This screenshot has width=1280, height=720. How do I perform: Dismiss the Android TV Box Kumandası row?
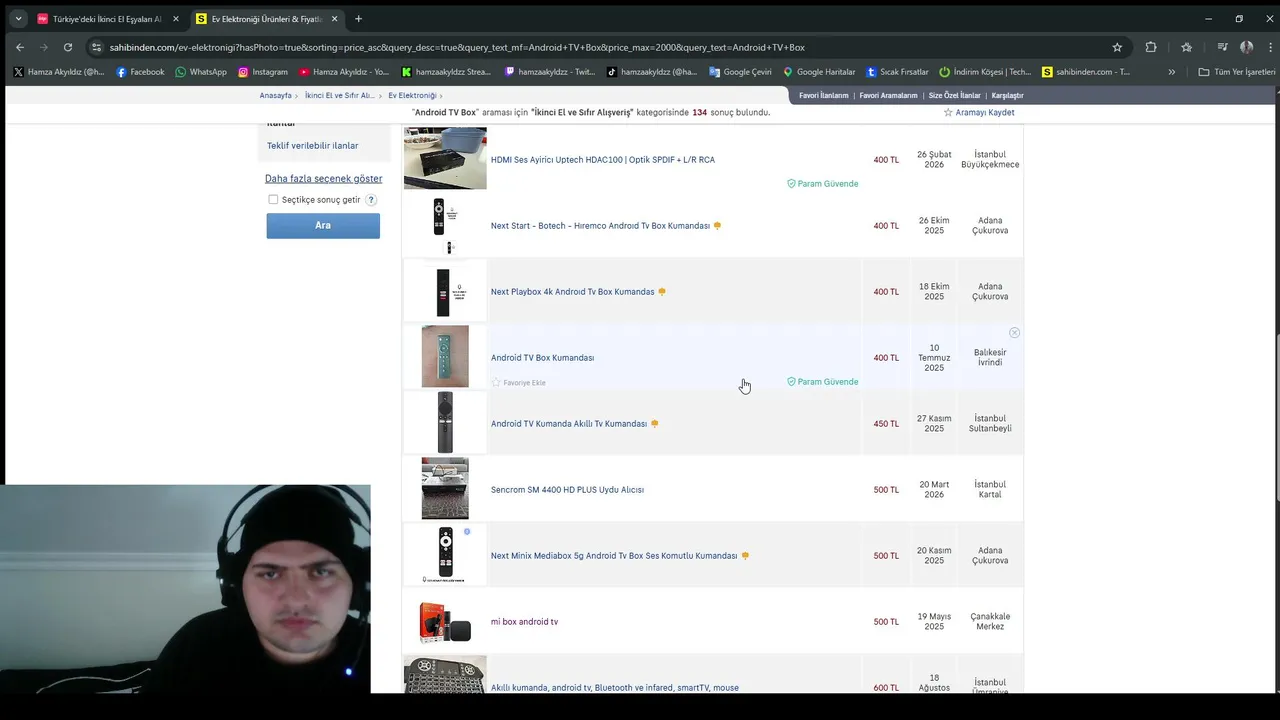click(x=1014, y=333)
